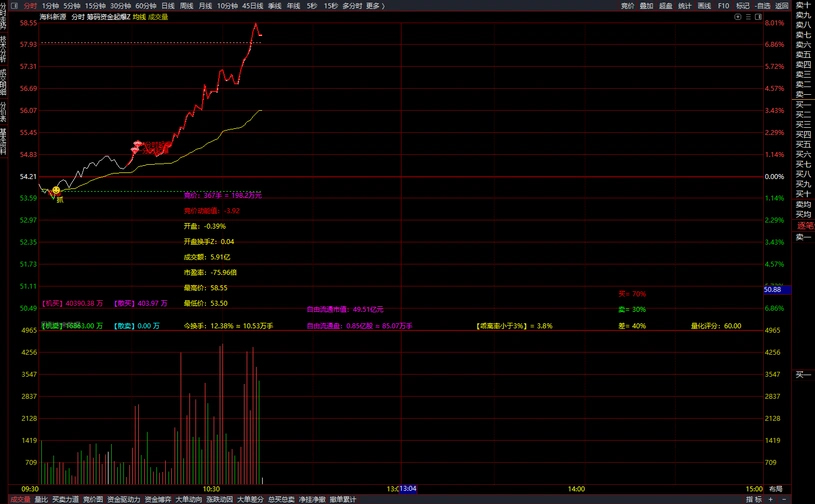Click the yellow 均线 legend label
This screenshot has width=815, height=504.
[x=139, y=17]
